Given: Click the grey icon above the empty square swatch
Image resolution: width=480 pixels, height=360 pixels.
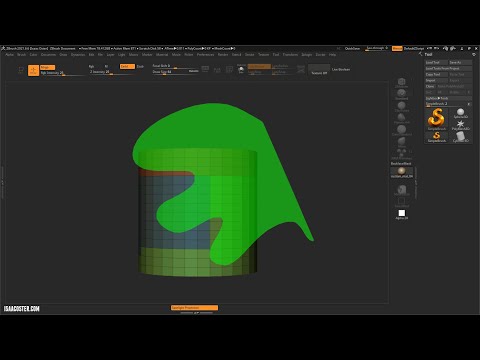Looking at the screenshot, I should [x=402, y=190].
